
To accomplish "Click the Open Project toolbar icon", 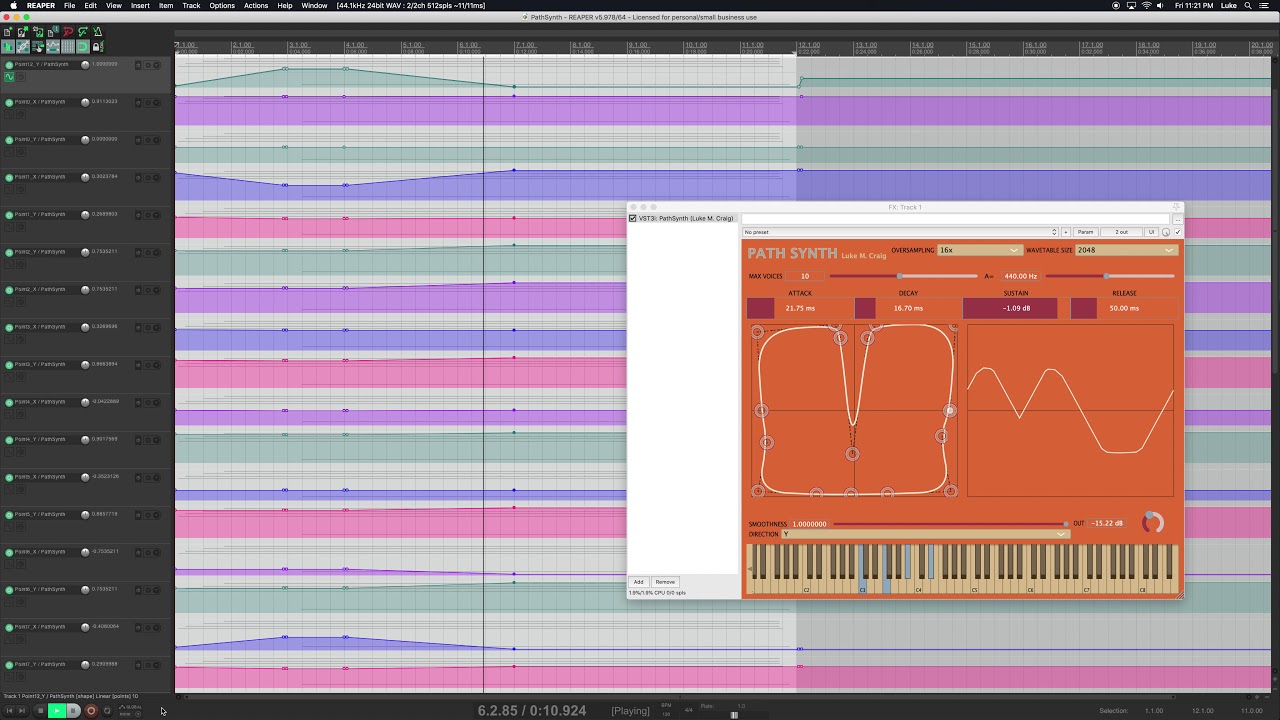I will coord(23,32).
